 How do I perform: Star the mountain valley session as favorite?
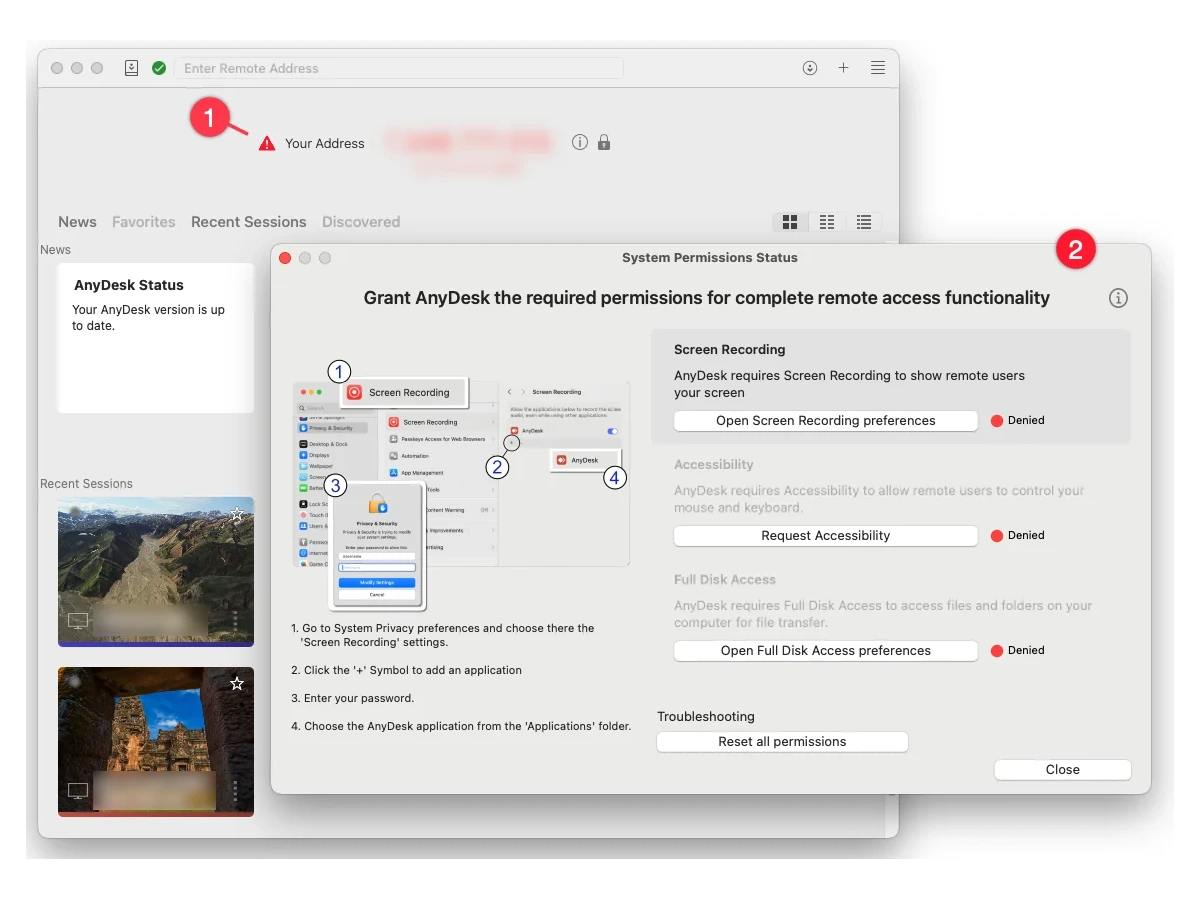(x=237, y=514)
